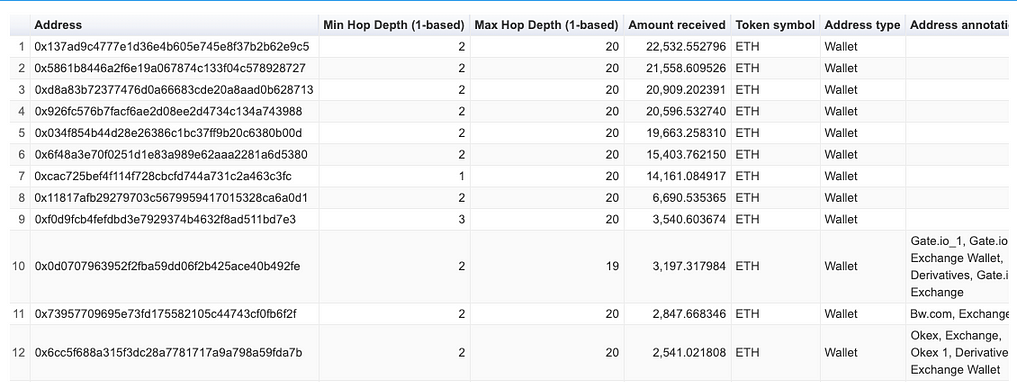This screenshot has height=382, width=1017.
Task: Click ETH token symbol in row 10
Action: 747,266
